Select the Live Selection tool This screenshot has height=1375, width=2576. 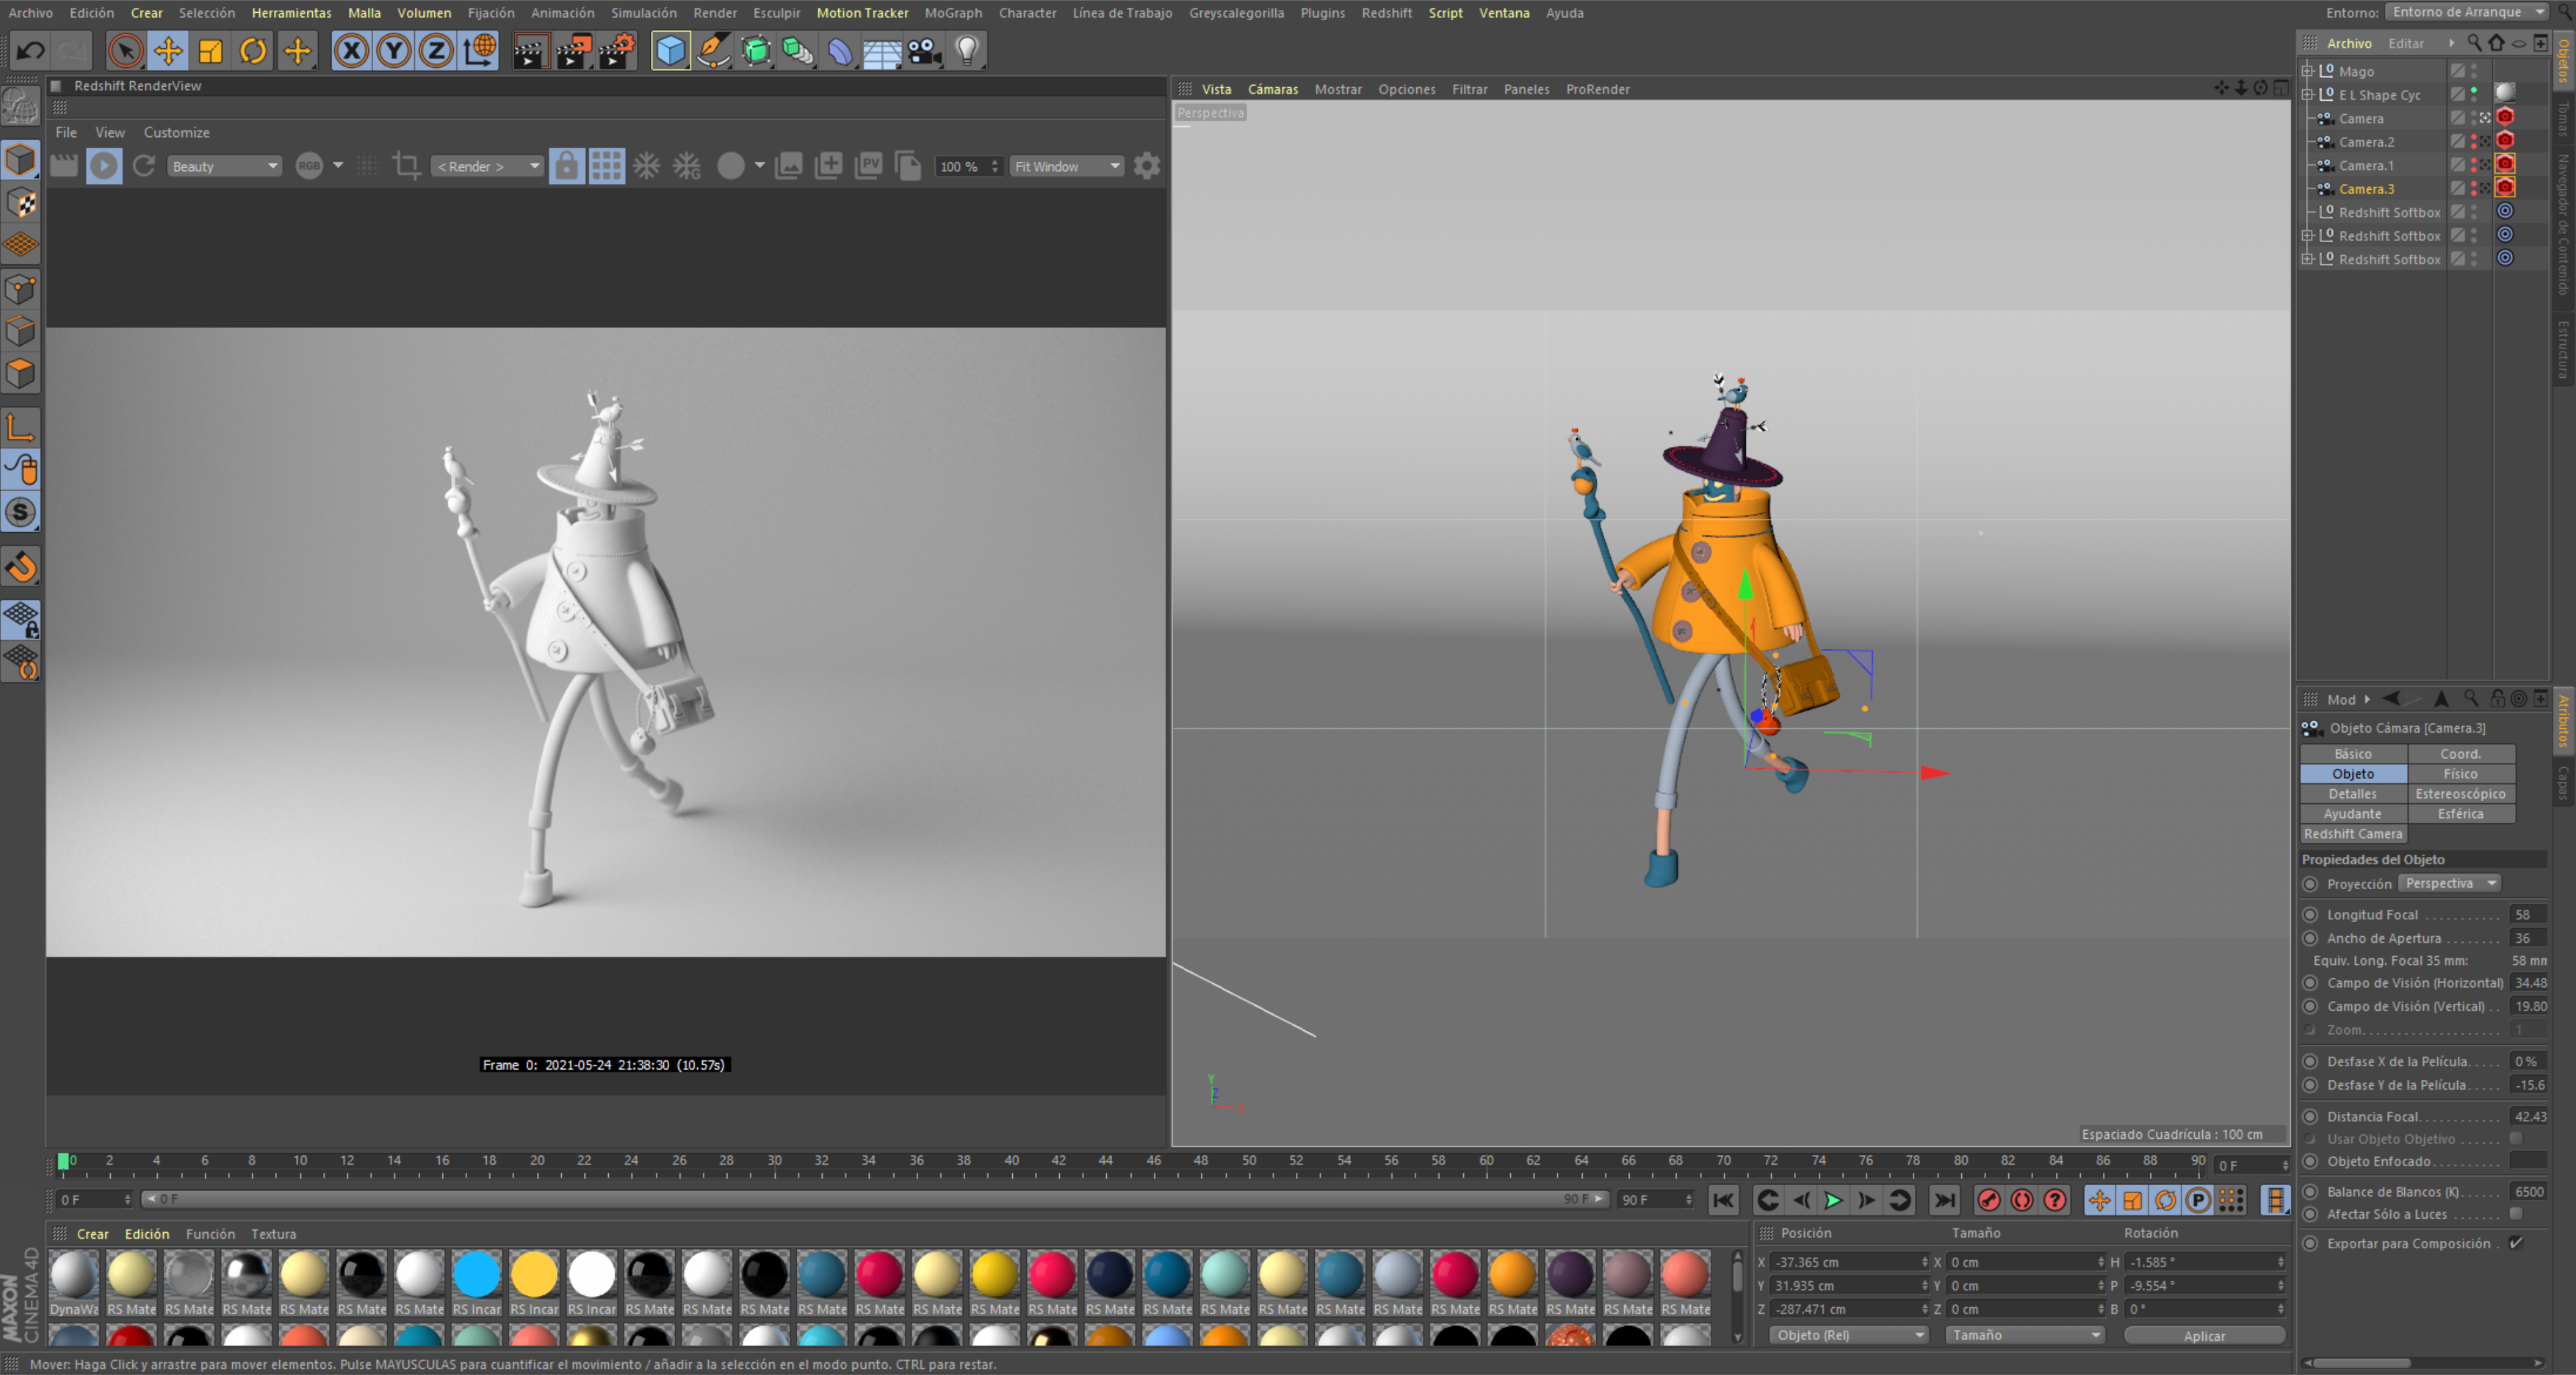[125, 50]
